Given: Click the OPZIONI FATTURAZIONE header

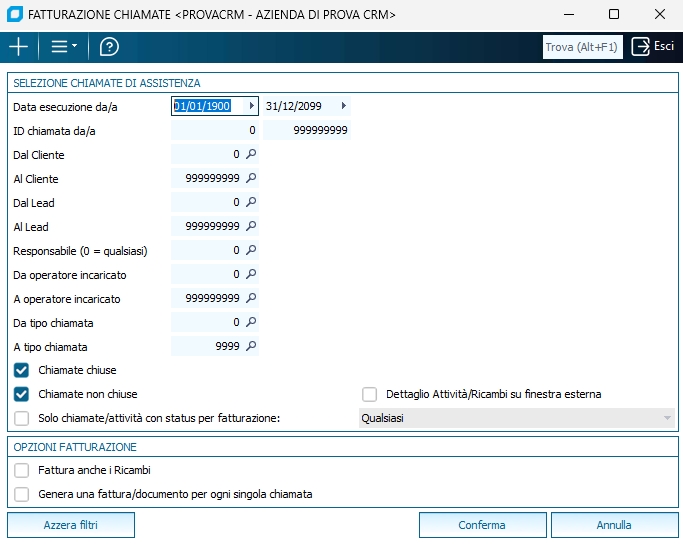Looking at the screenshot, I should tap(75, 447).
